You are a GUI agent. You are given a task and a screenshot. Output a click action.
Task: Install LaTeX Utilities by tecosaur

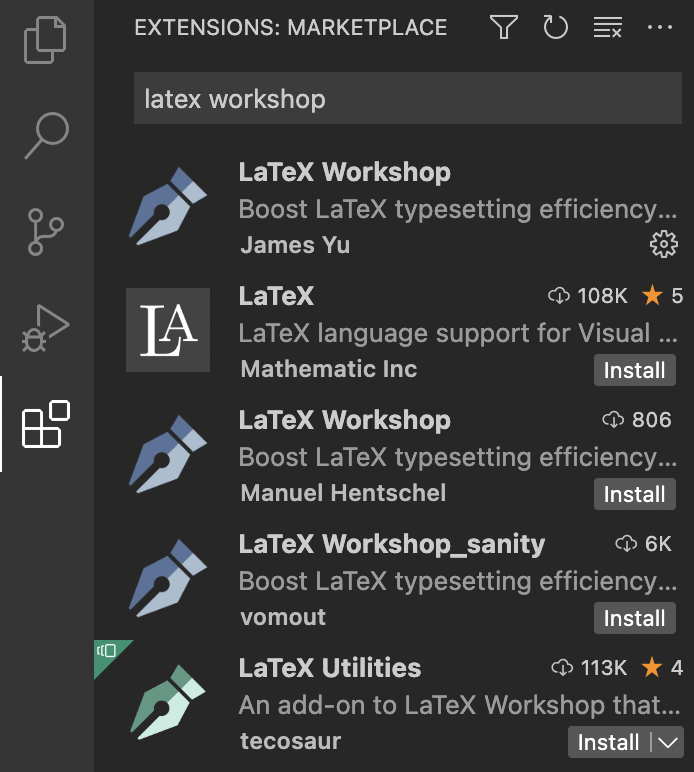(x=608, y=742)
